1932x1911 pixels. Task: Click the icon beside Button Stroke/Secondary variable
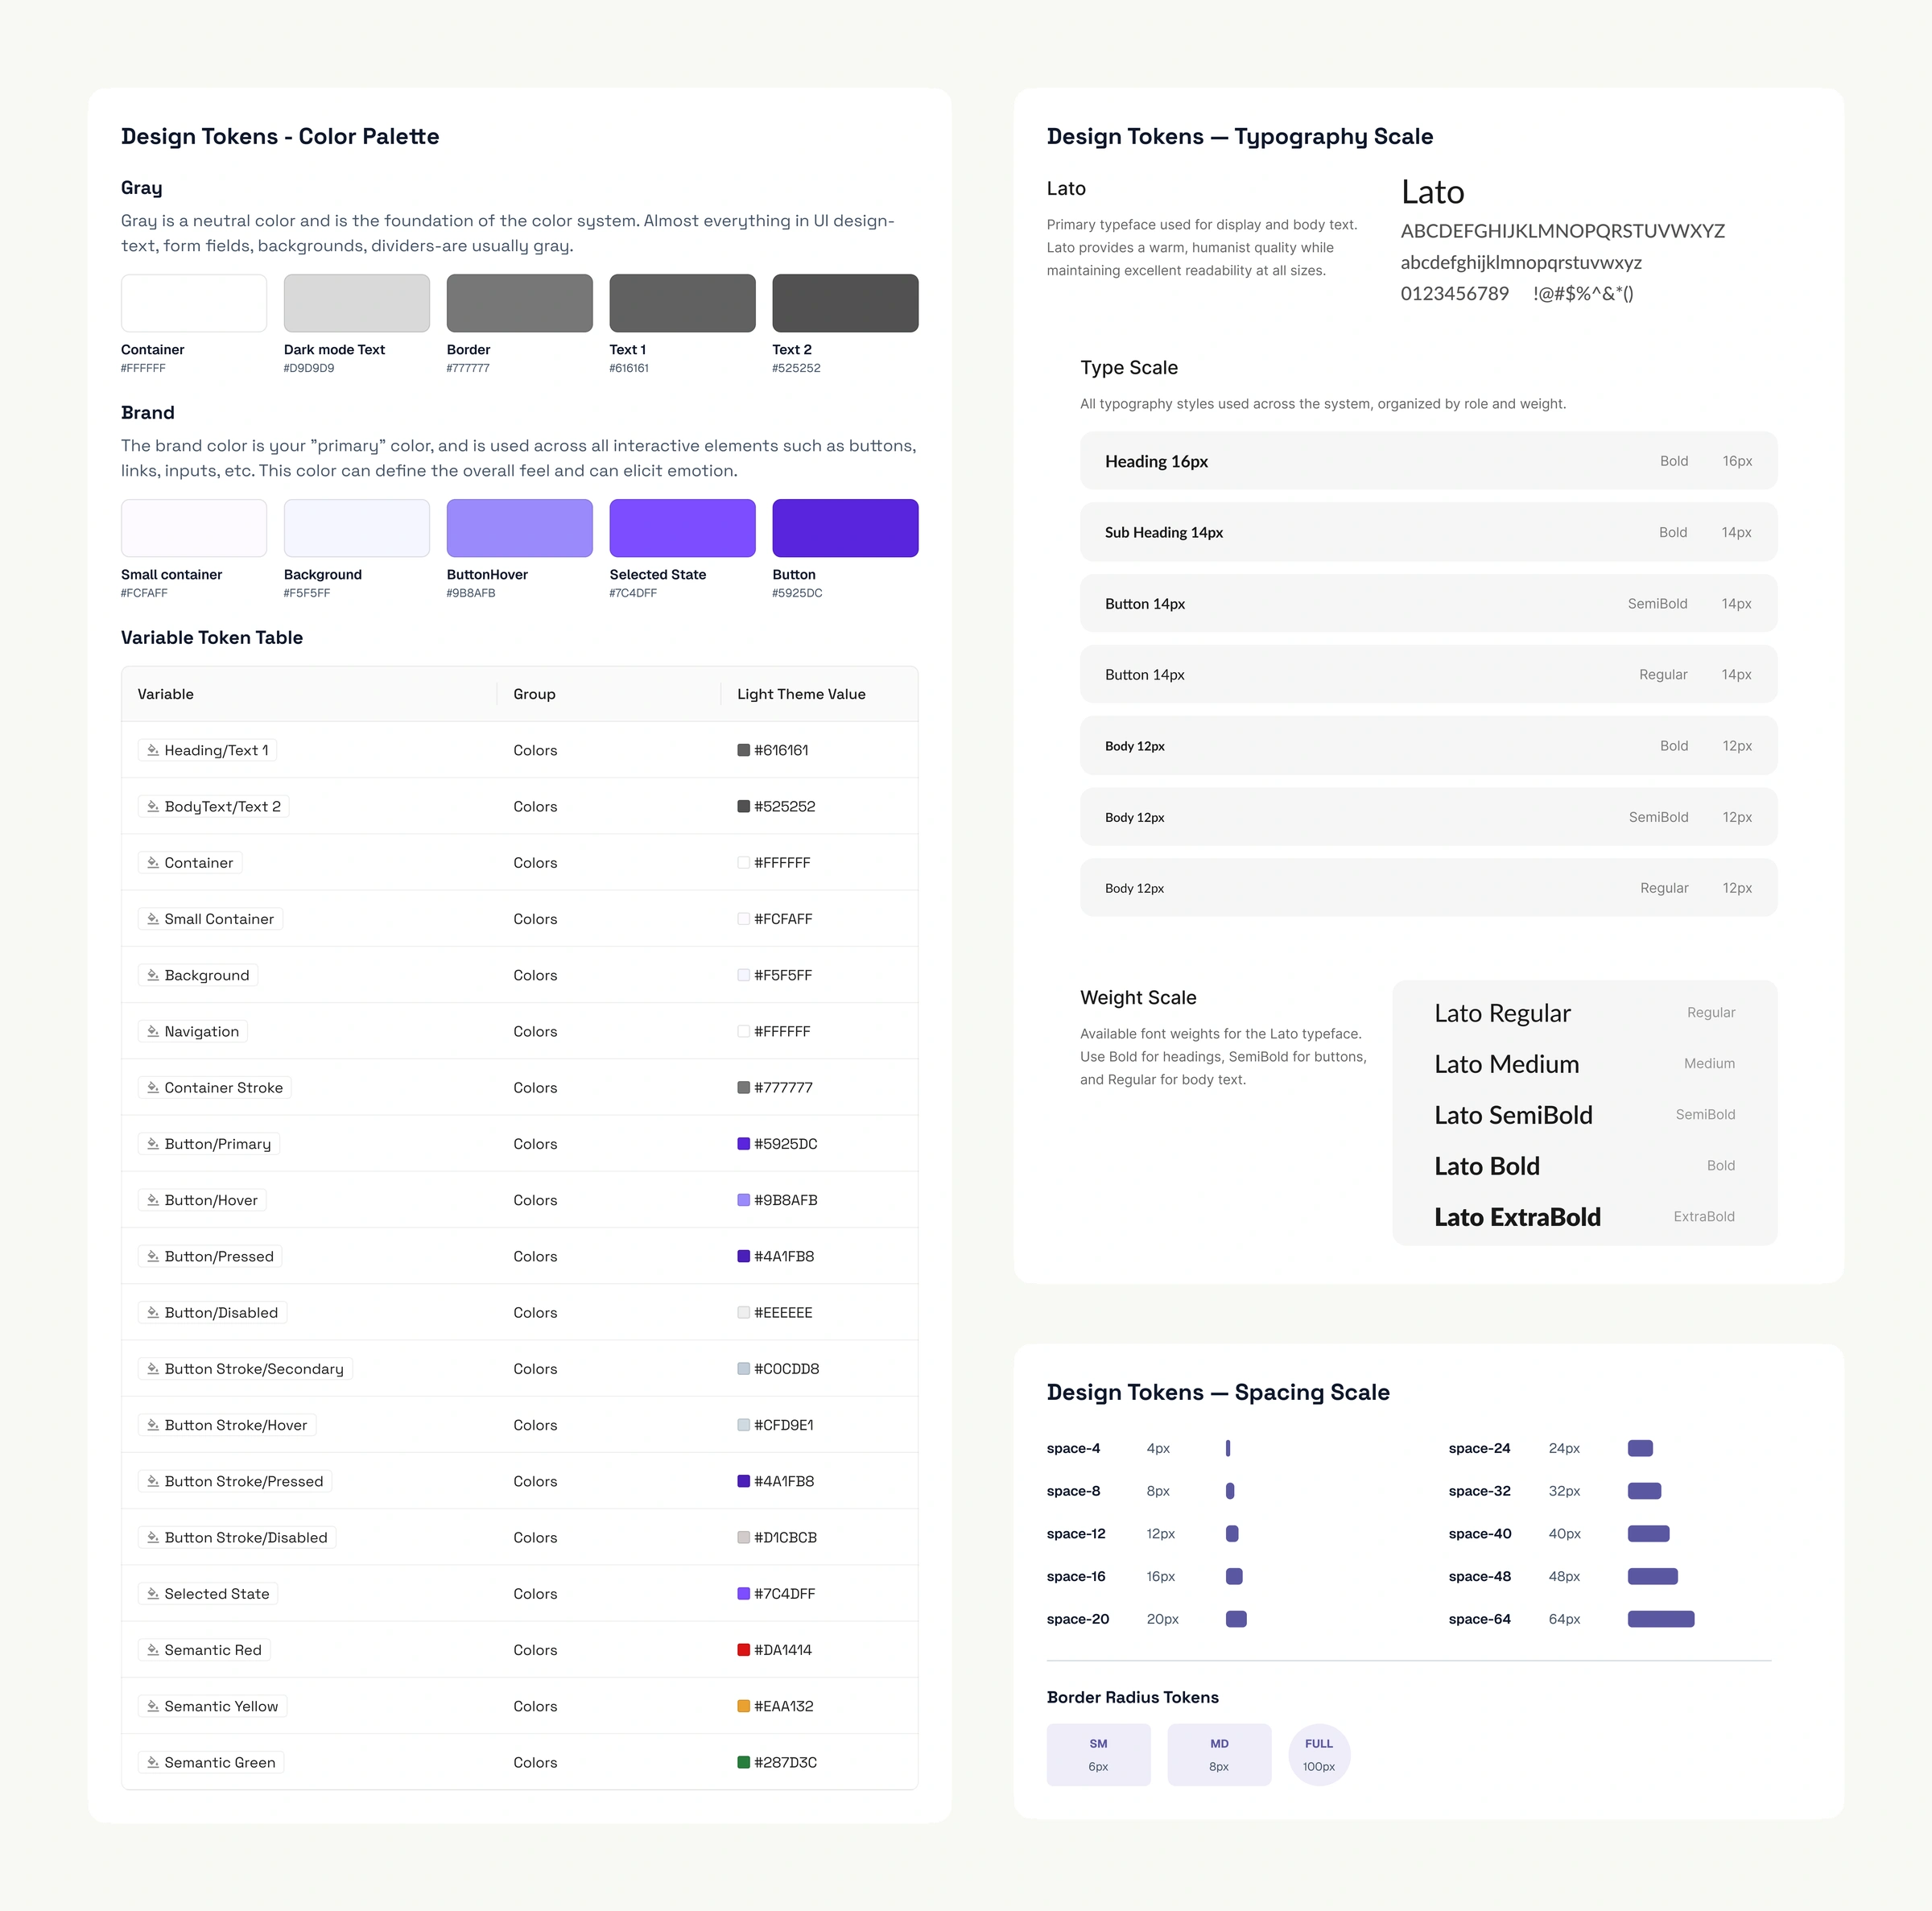pyautogui.click(x=153, y=1368)
